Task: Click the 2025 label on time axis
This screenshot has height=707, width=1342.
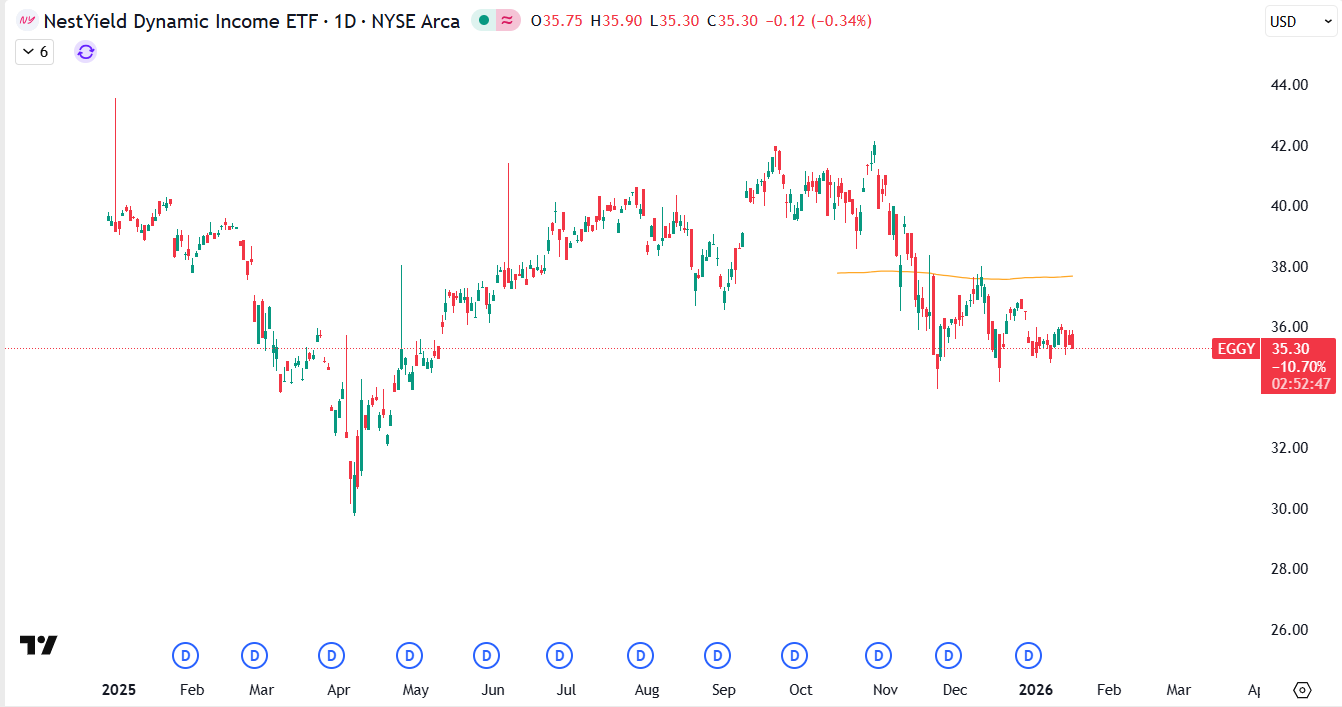Action: coord(119,690)
